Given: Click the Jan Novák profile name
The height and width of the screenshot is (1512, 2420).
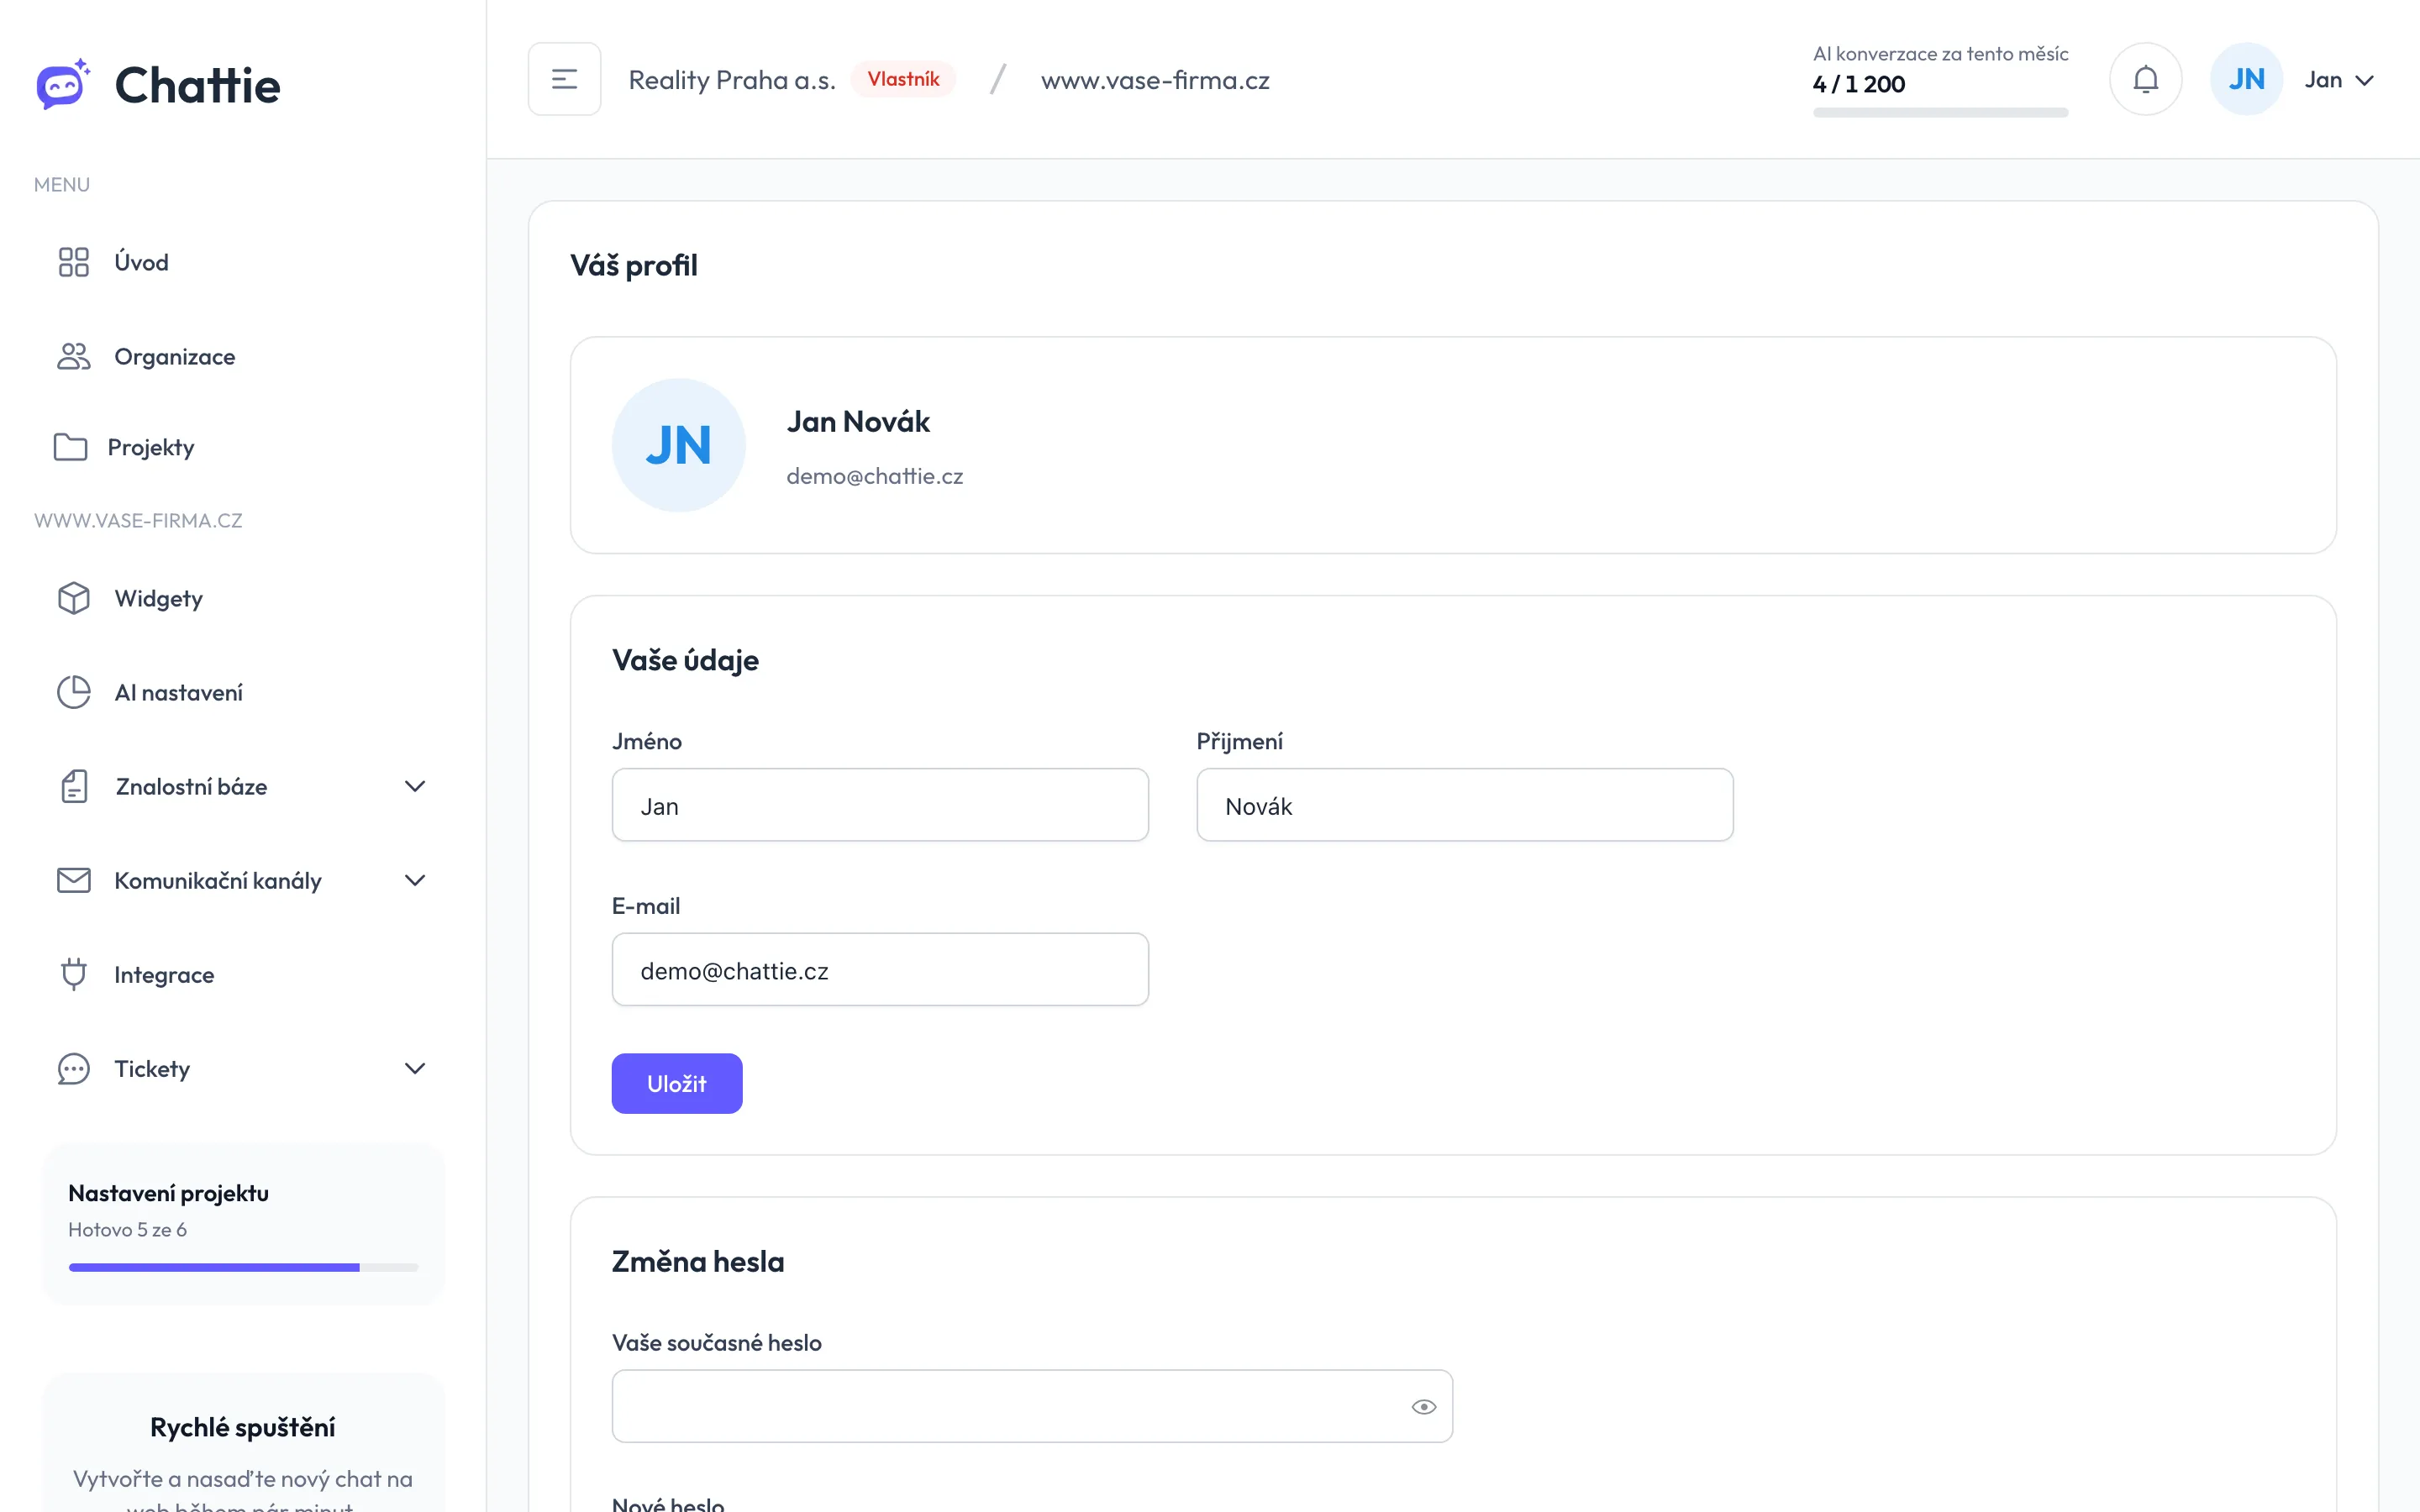Looking at the screenshot, I should tap(858, 421).
